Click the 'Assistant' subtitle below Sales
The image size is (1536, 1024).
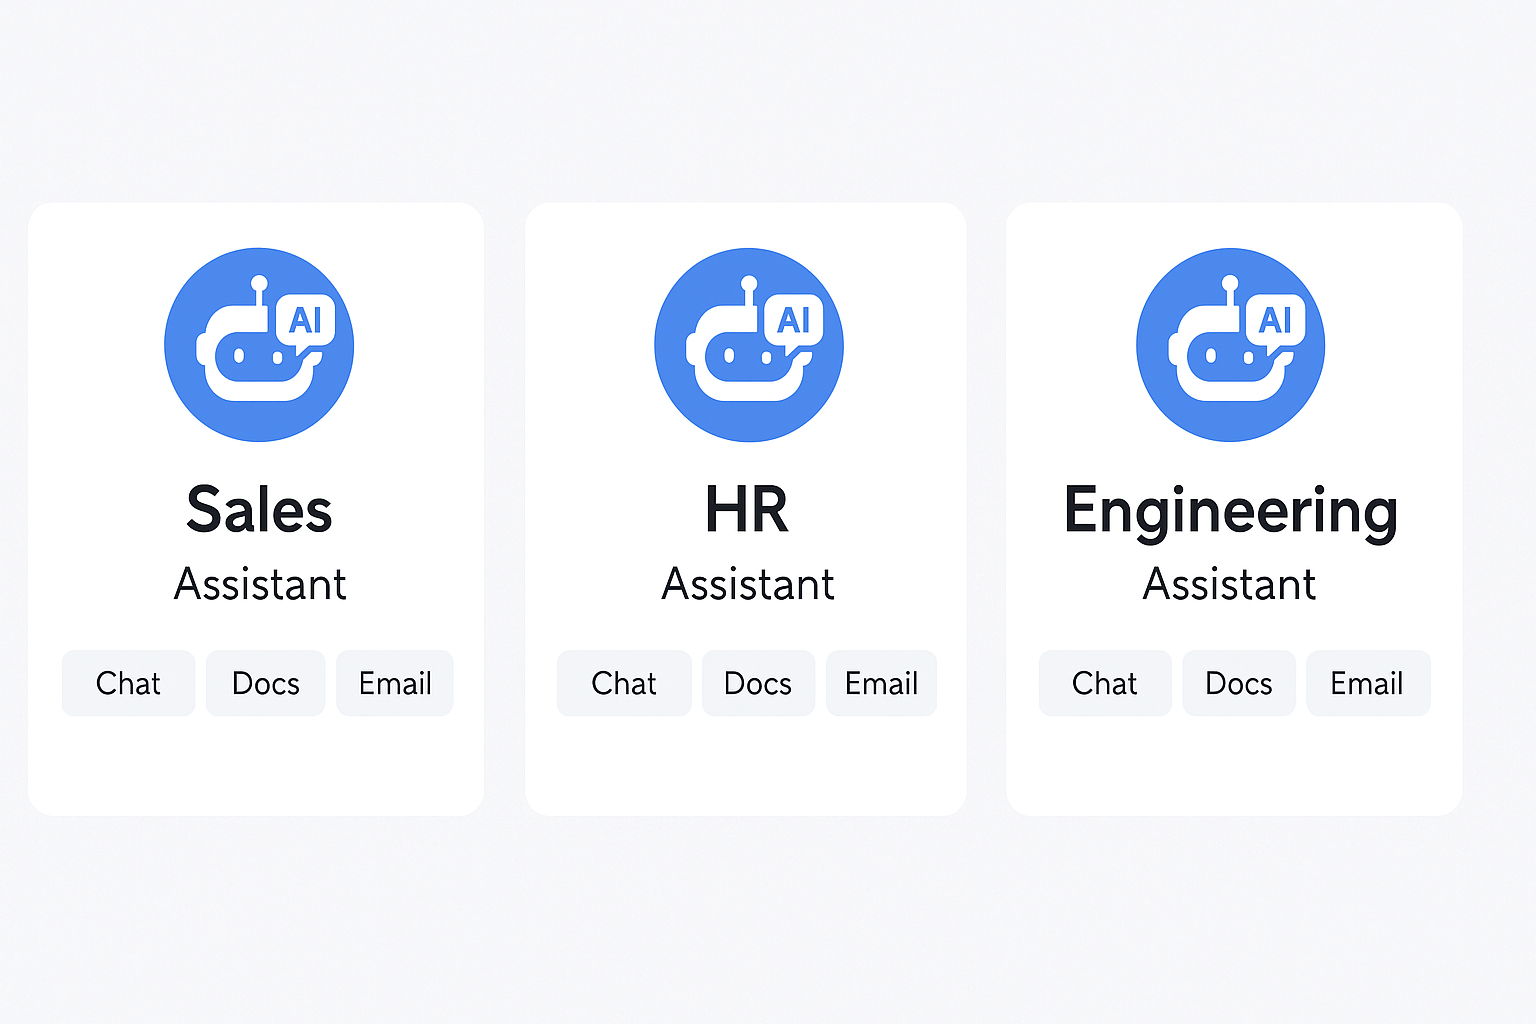(260, 584)
